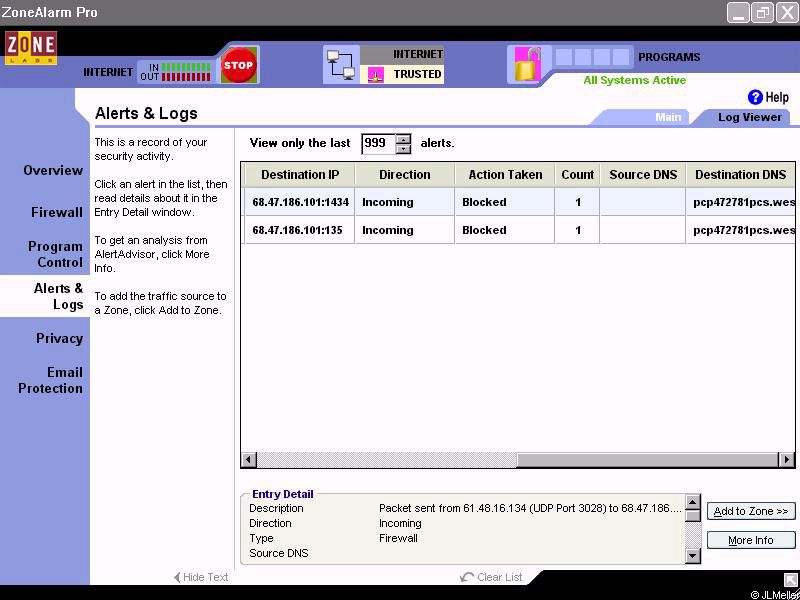Image resolution: width=800 pixels, height=600 pixels.
Task: Click Entry Detail scroll down arrow
Action: point(692,556)
